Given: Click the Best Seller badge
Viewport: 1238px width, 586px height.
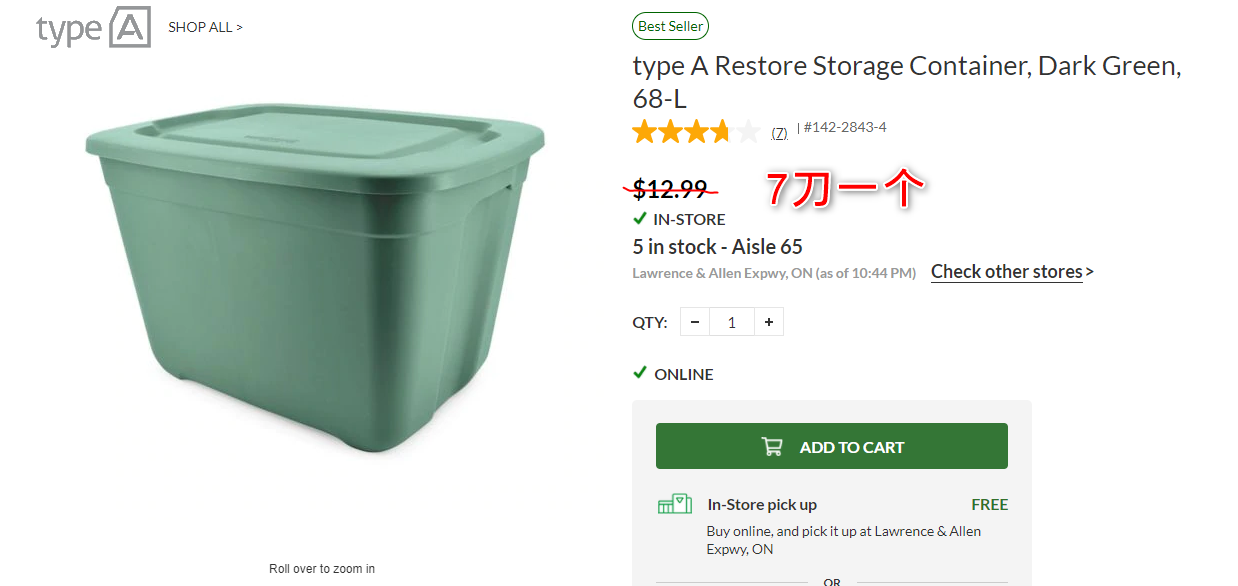Looking at the screenshot, I should click(x=670, y=27).
